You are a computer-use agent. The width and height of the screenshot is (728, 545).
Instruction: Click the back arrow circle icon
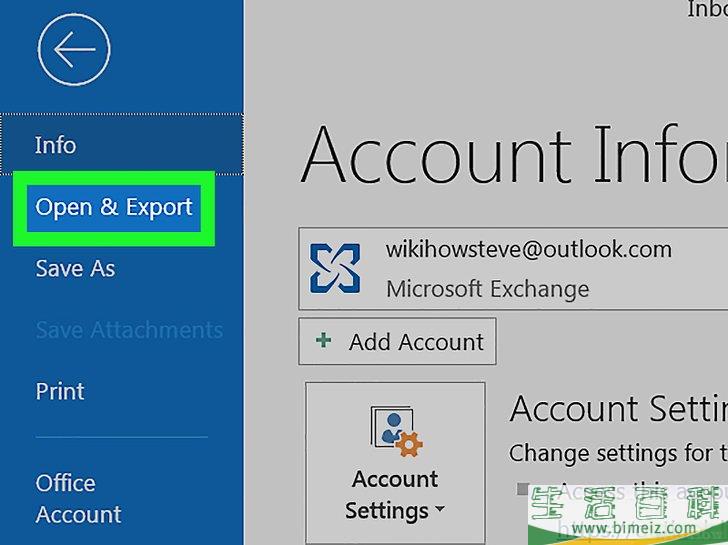pyautogui.click(x=74, y=50)
